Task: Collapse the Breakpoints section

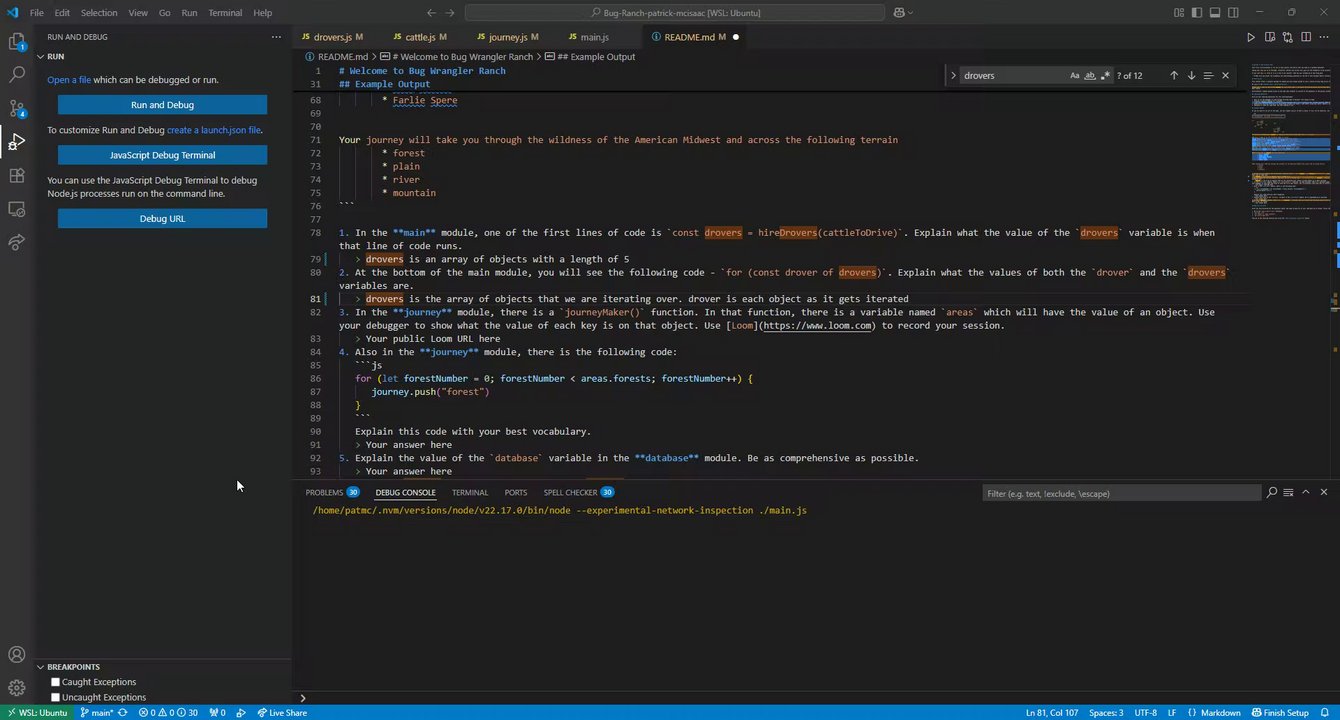Action: tap(73, 667)
